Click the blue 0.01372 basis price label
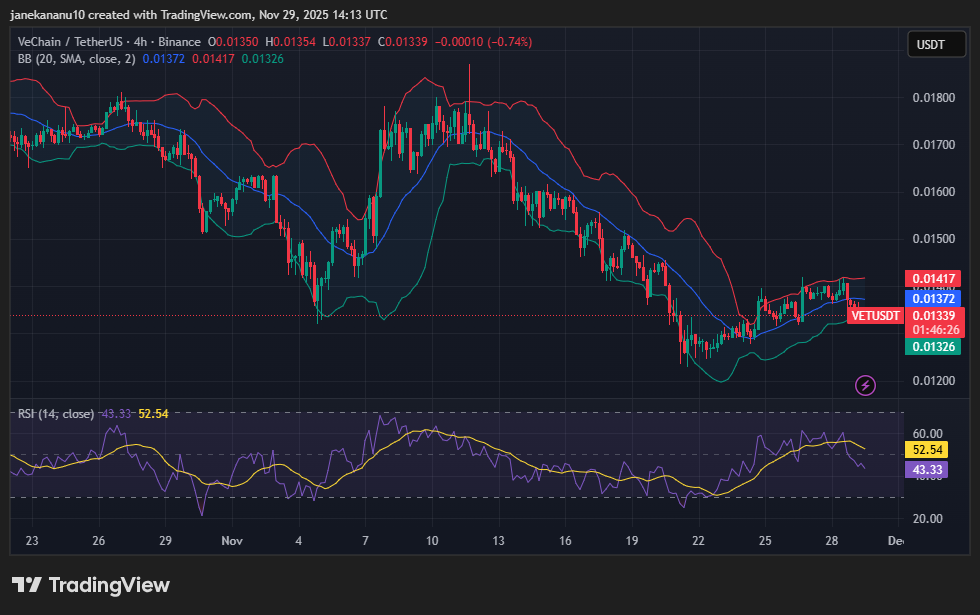This screenshot has height=615, width=980. (x=932, y=298)
